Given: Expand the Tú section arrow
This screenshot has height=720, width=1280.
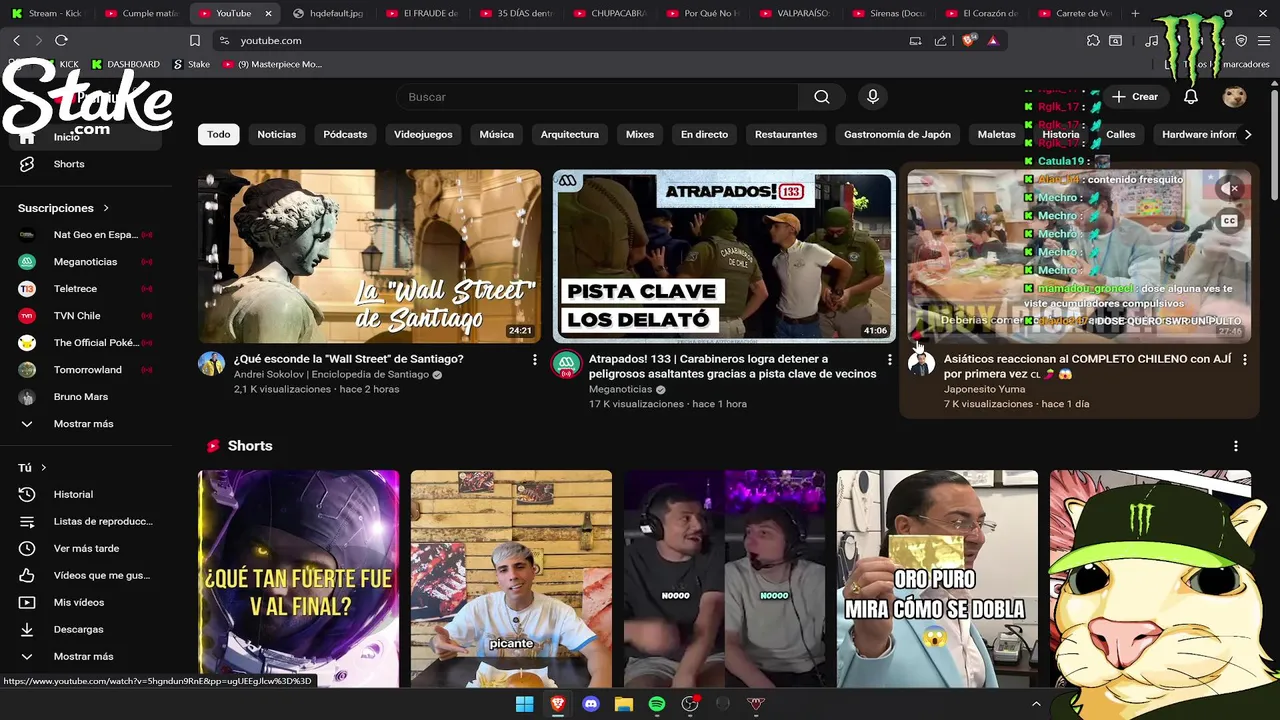Looking at the screenshot, I should tap(43, 468).
